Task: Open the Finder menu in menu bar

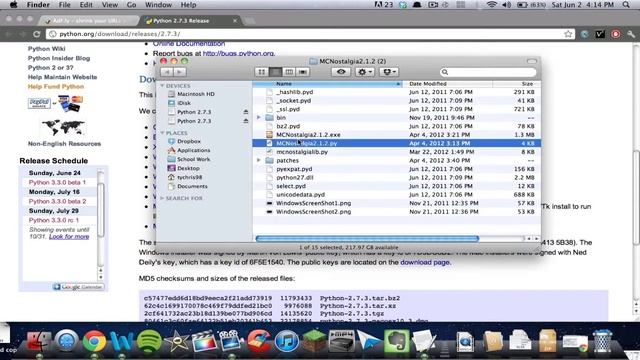Action: click(38, 5)
